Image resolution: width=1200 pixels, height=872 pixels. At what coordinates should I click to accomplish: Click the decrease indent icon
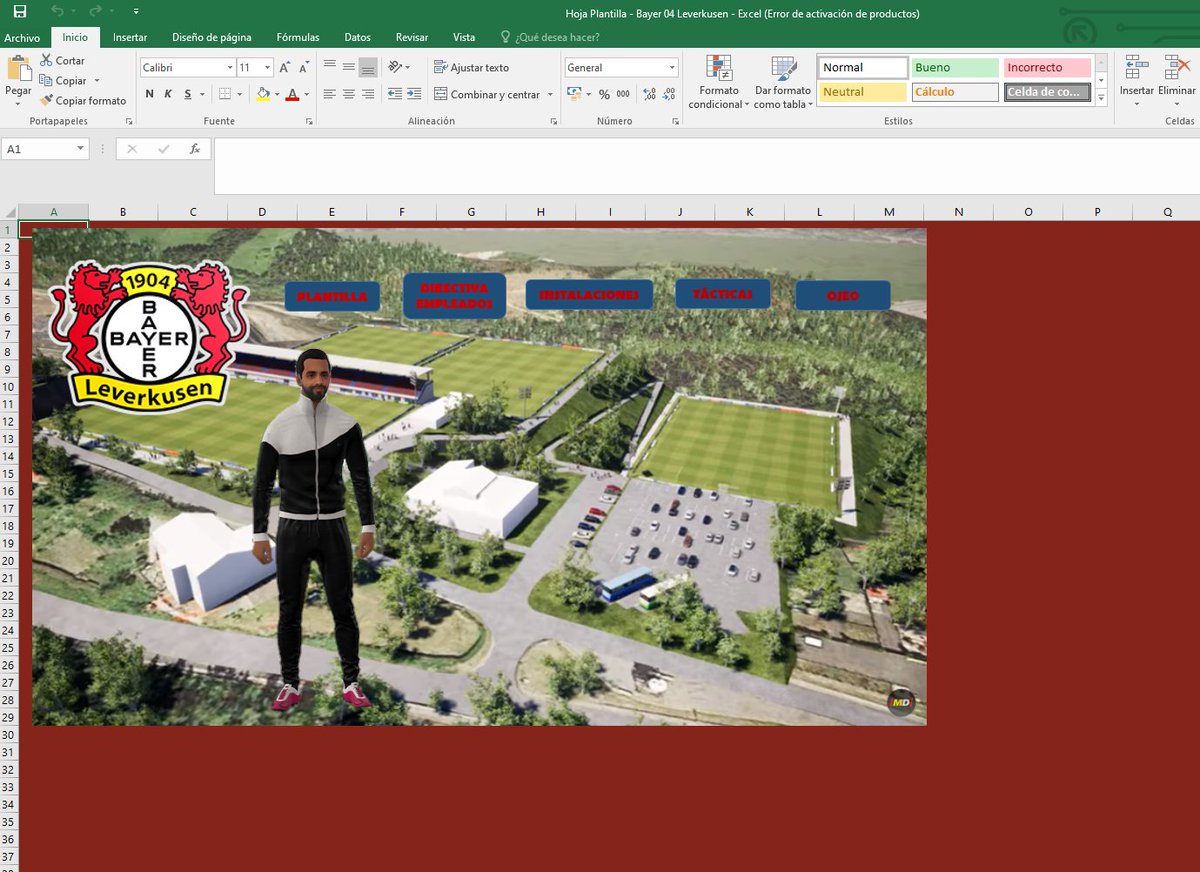pos(395,94)
